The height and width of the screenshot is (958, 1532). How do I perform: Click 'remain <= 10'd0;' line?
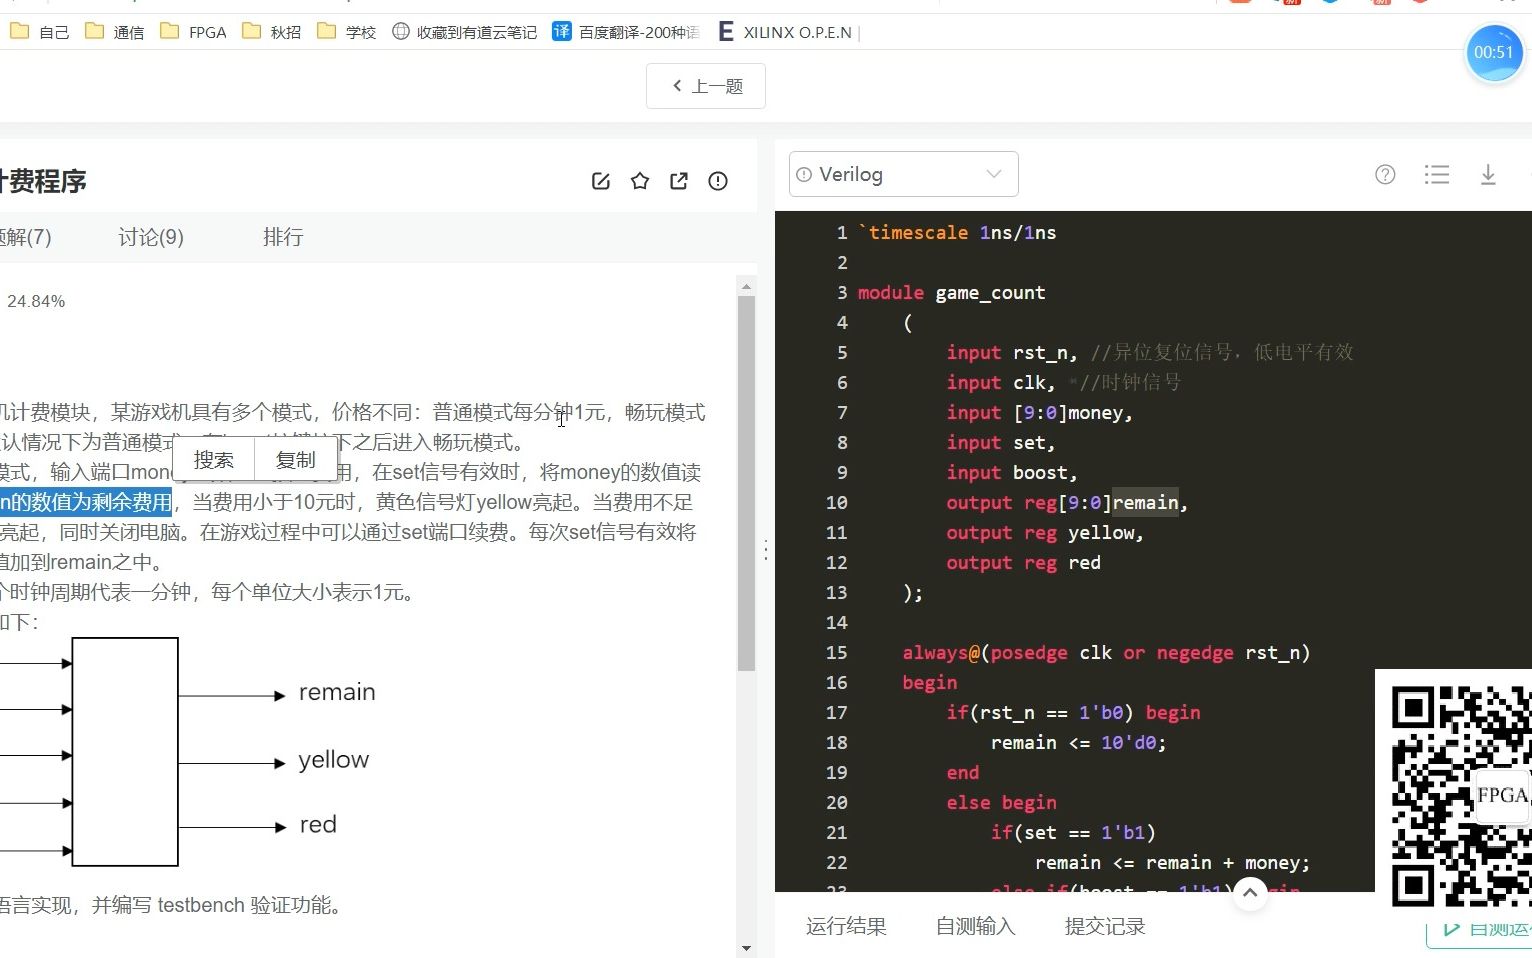coord(1078,742)
